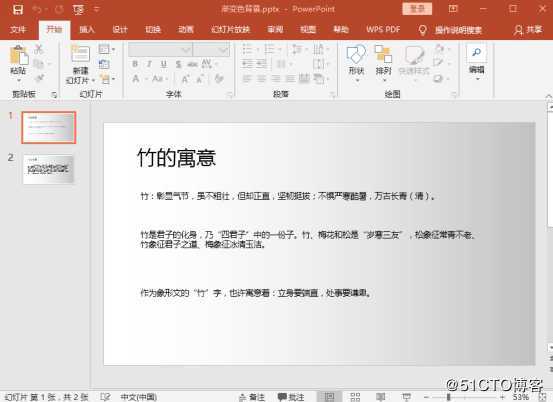The height and width of the screenshot is (402, 553).
Task: Toggle Bold formatting
Action: point(135,64)
